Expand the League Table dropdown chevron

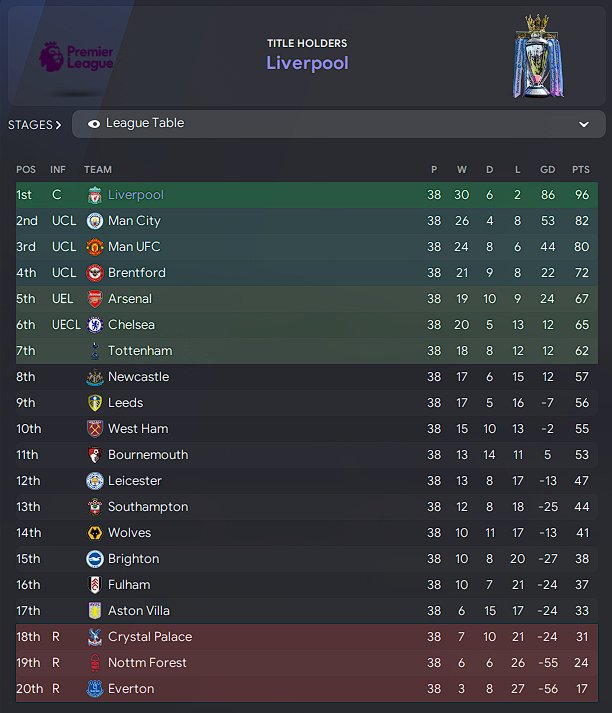(x=584, y=124)
